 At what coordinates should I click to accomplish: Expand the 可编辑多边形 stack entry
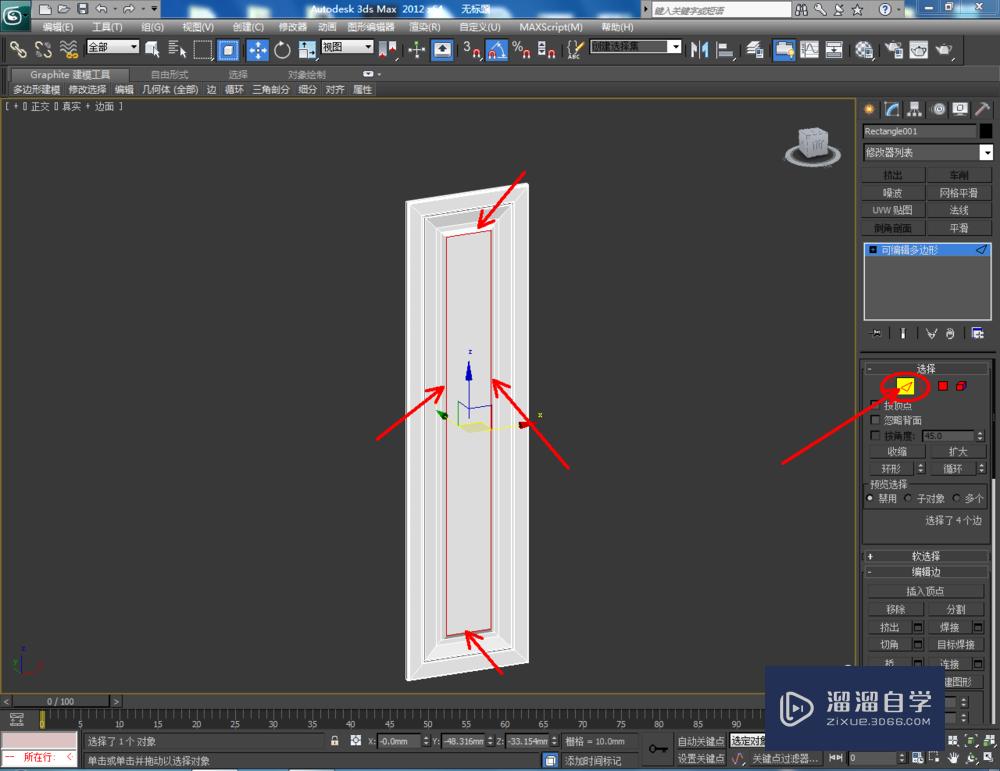[x=873, y=250]
